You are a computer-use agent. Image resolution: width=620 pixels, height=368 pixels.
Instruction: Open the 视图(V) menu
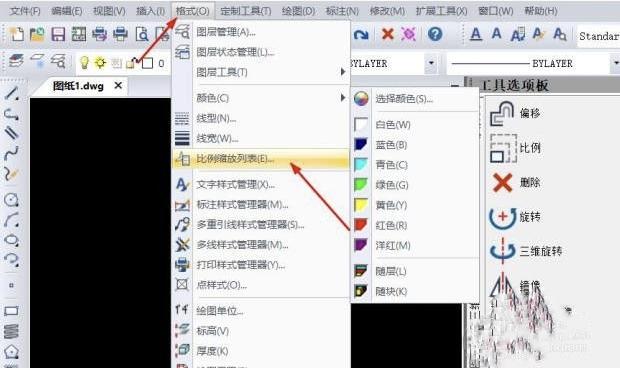[x=109, y=11]
